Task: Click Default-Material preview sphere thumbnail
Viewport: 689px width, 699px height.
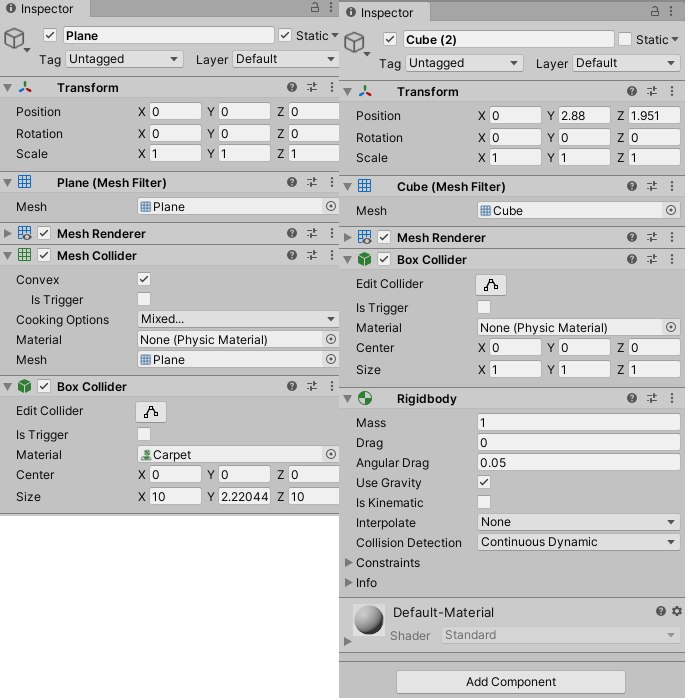Action: tap(368, 620)
